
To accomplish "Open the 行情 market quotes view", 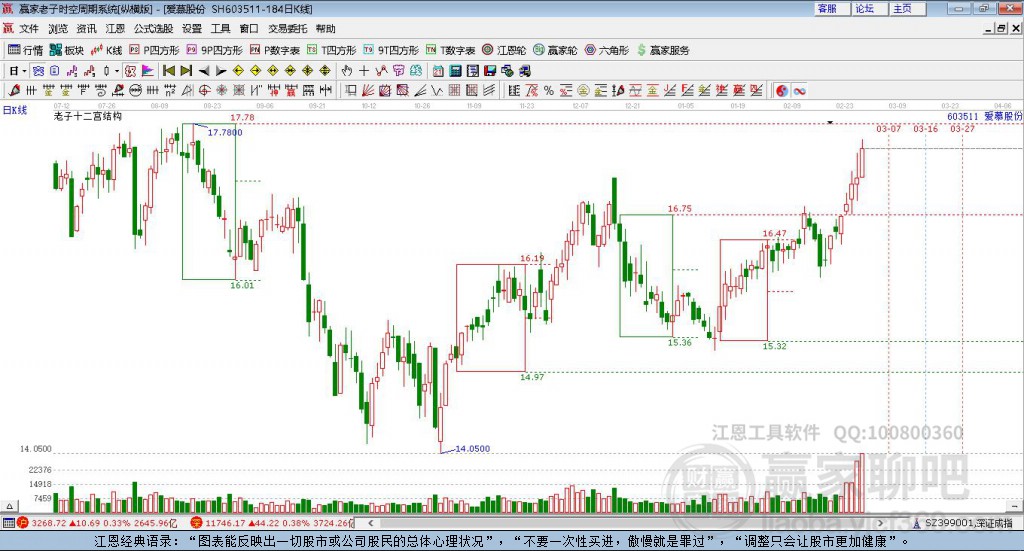I will point(25,50).
